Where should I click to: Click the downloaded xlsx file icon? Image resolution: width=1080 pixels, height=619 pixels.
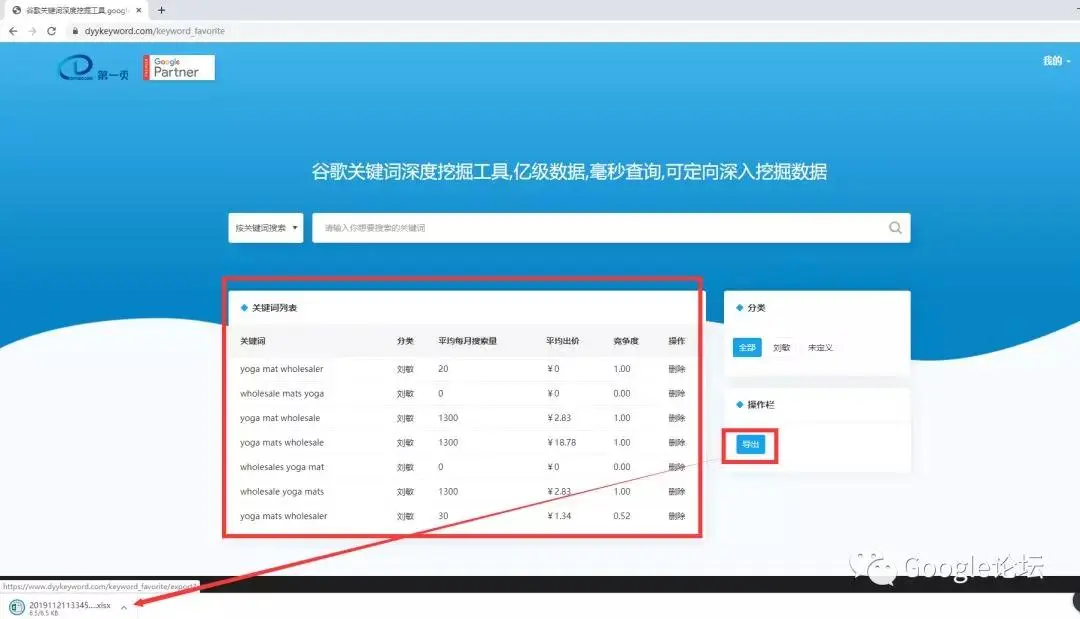coord(17,607)
